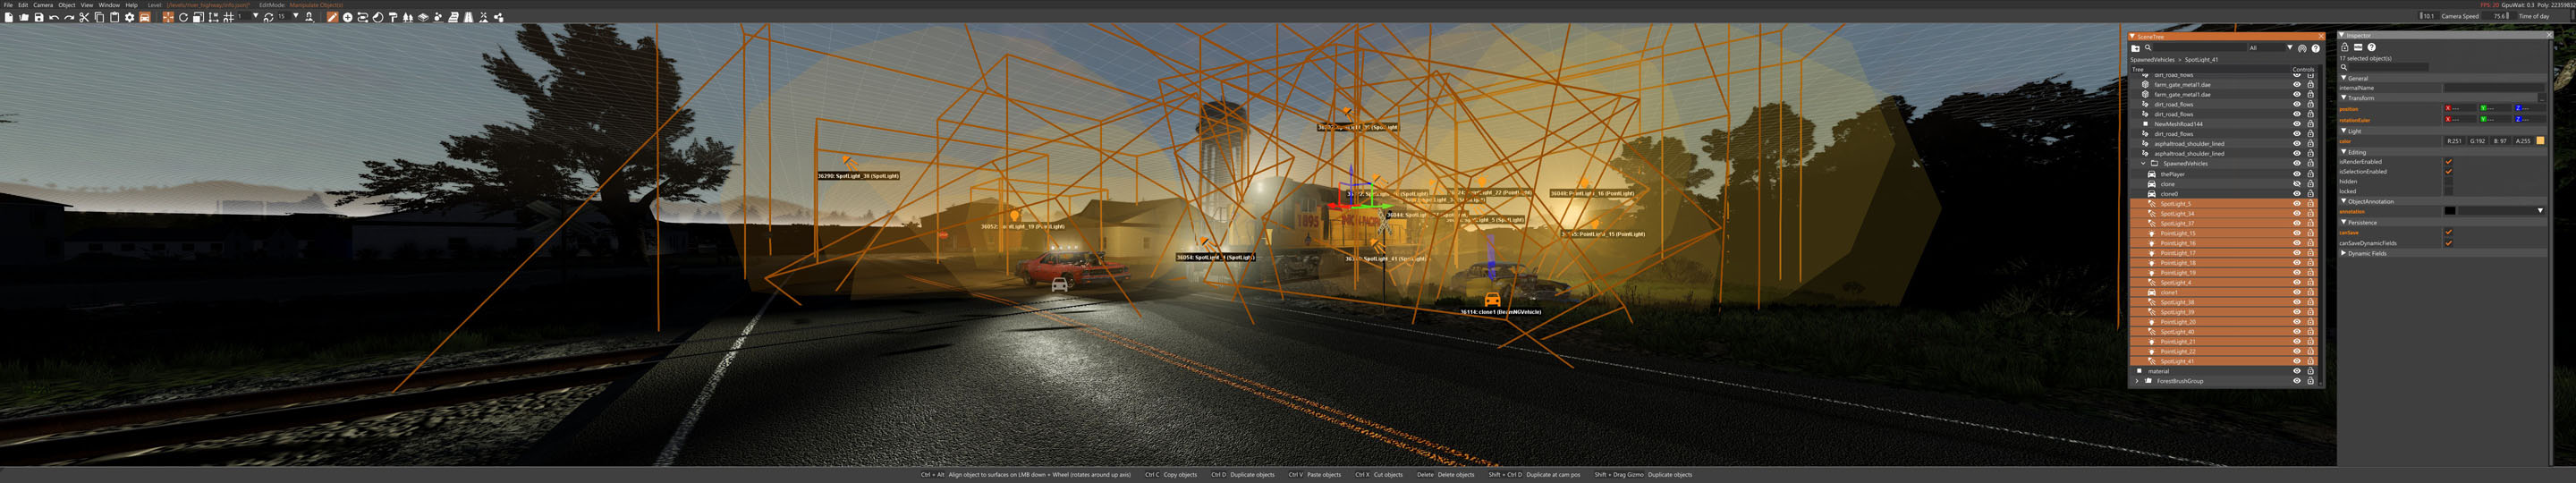The width and height of the screenshot is (2576, 483).
Task: Select farm_gate_metal1.dae first row
Action: [x=2182, y=85]
